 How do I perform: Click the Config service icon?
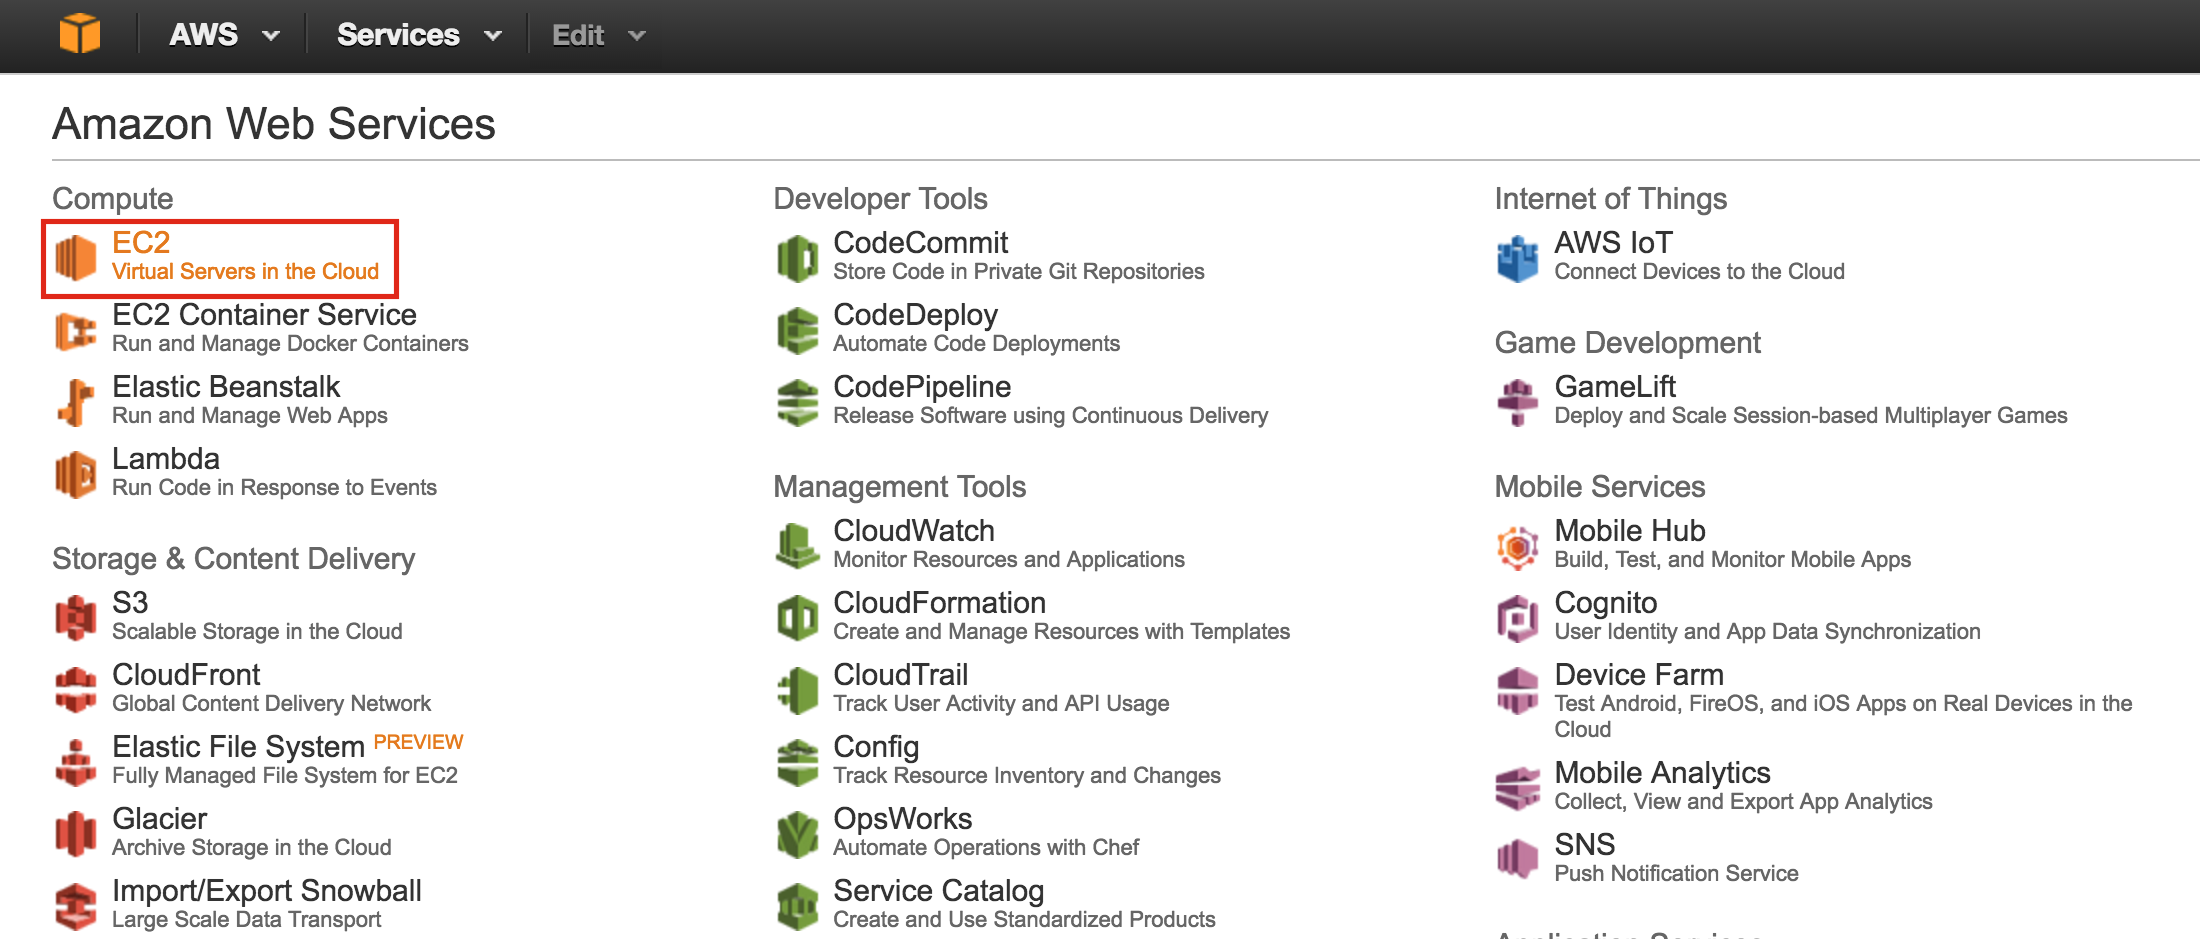[x=798, y=762]
